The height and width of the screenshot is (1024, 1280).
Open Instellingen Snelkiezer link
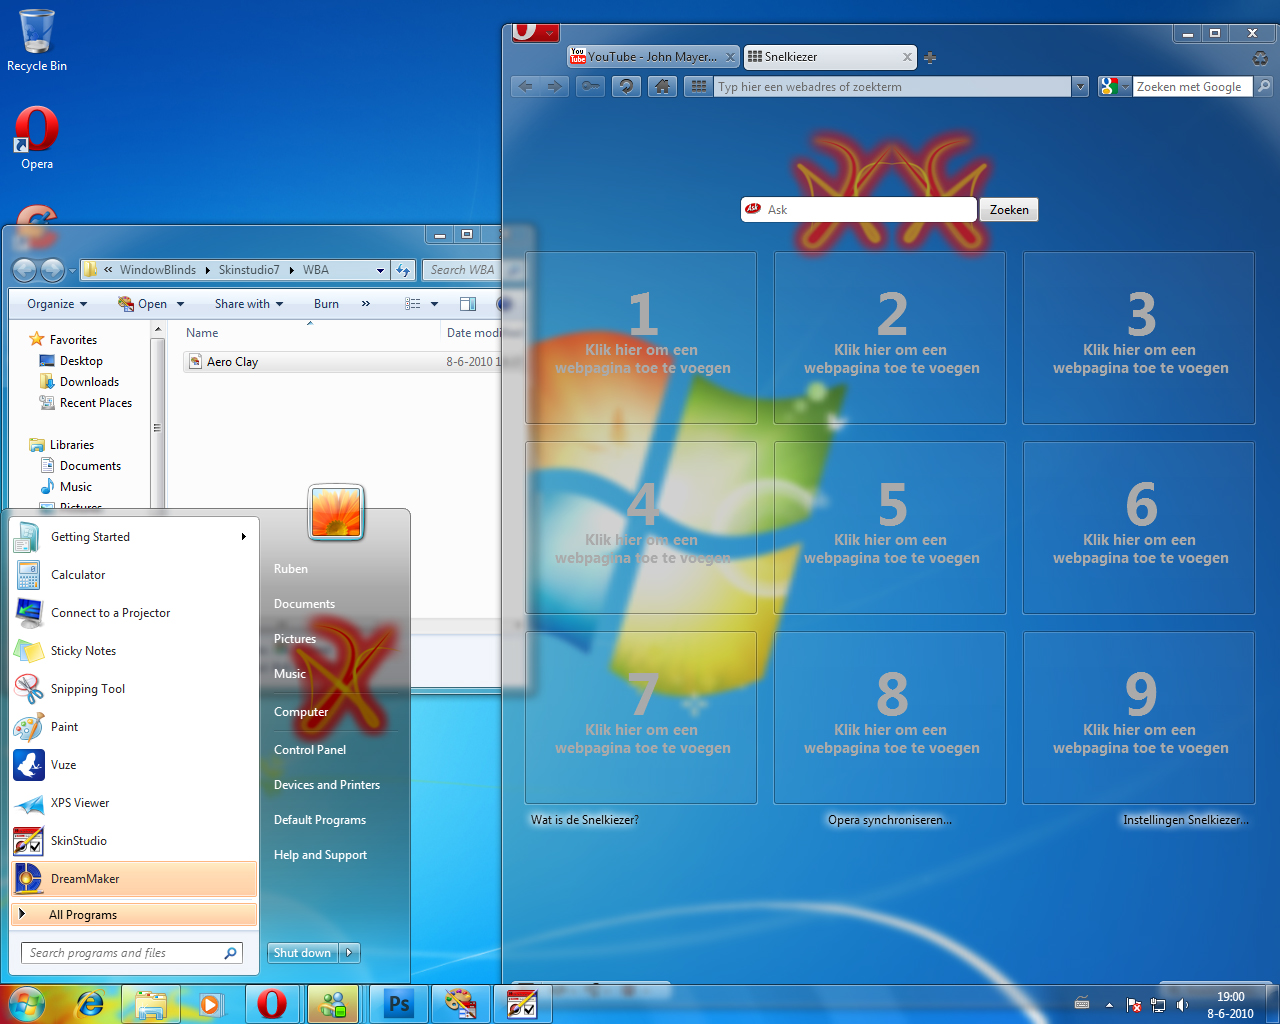(1185, 820)
